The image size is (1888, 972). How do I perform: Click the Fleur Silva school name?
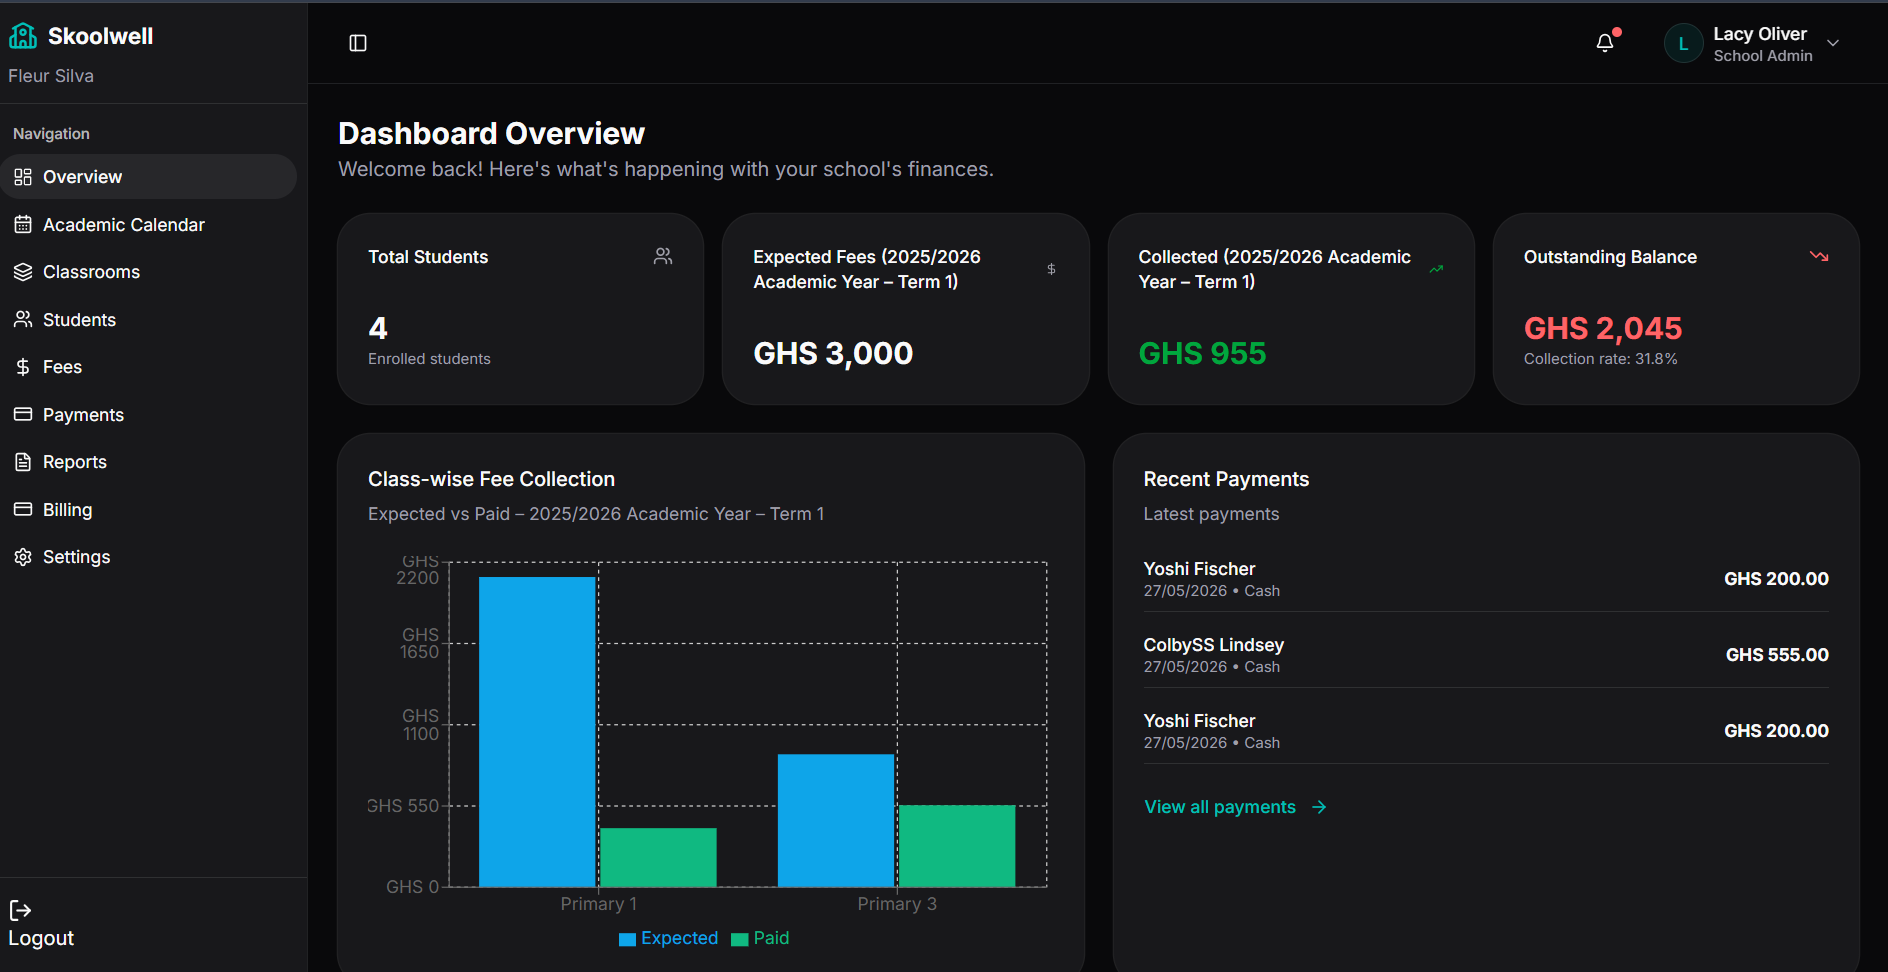point(51,76)
